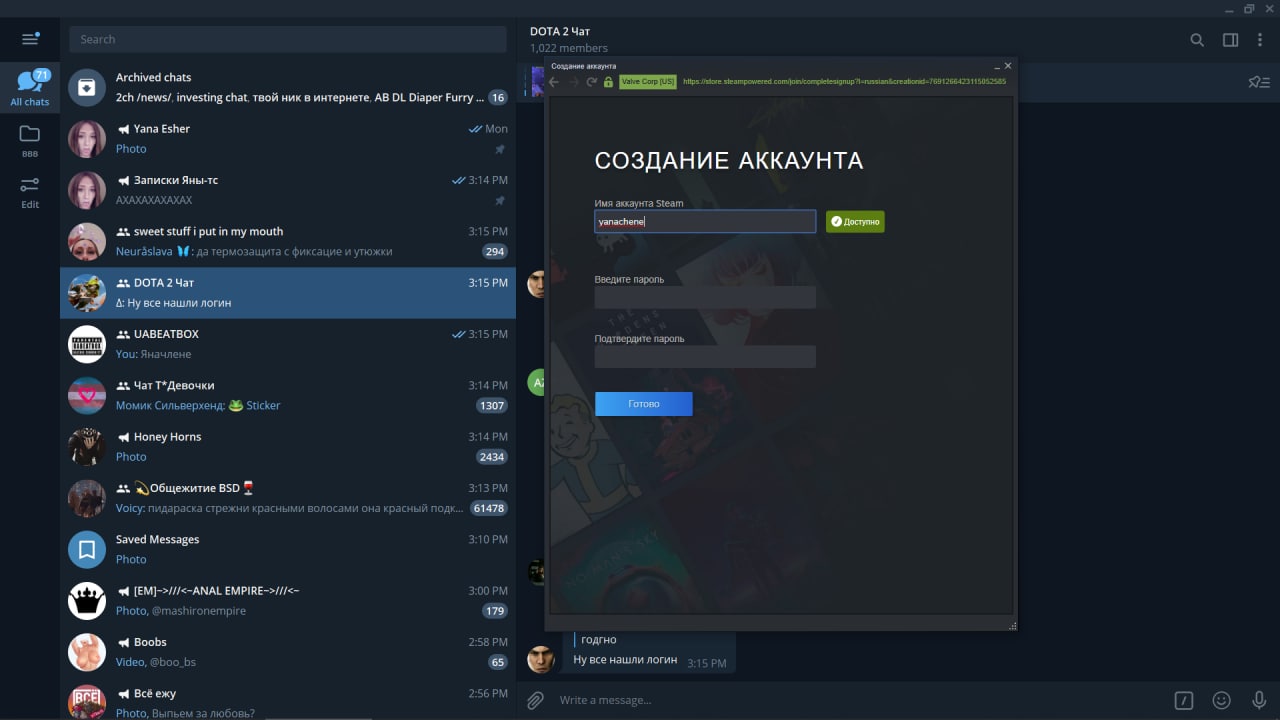Image resolution: width=1280 pixels, height=720 pixels.
Task: Open Telegram's hamburger main menu
Action: coord(30,39)
